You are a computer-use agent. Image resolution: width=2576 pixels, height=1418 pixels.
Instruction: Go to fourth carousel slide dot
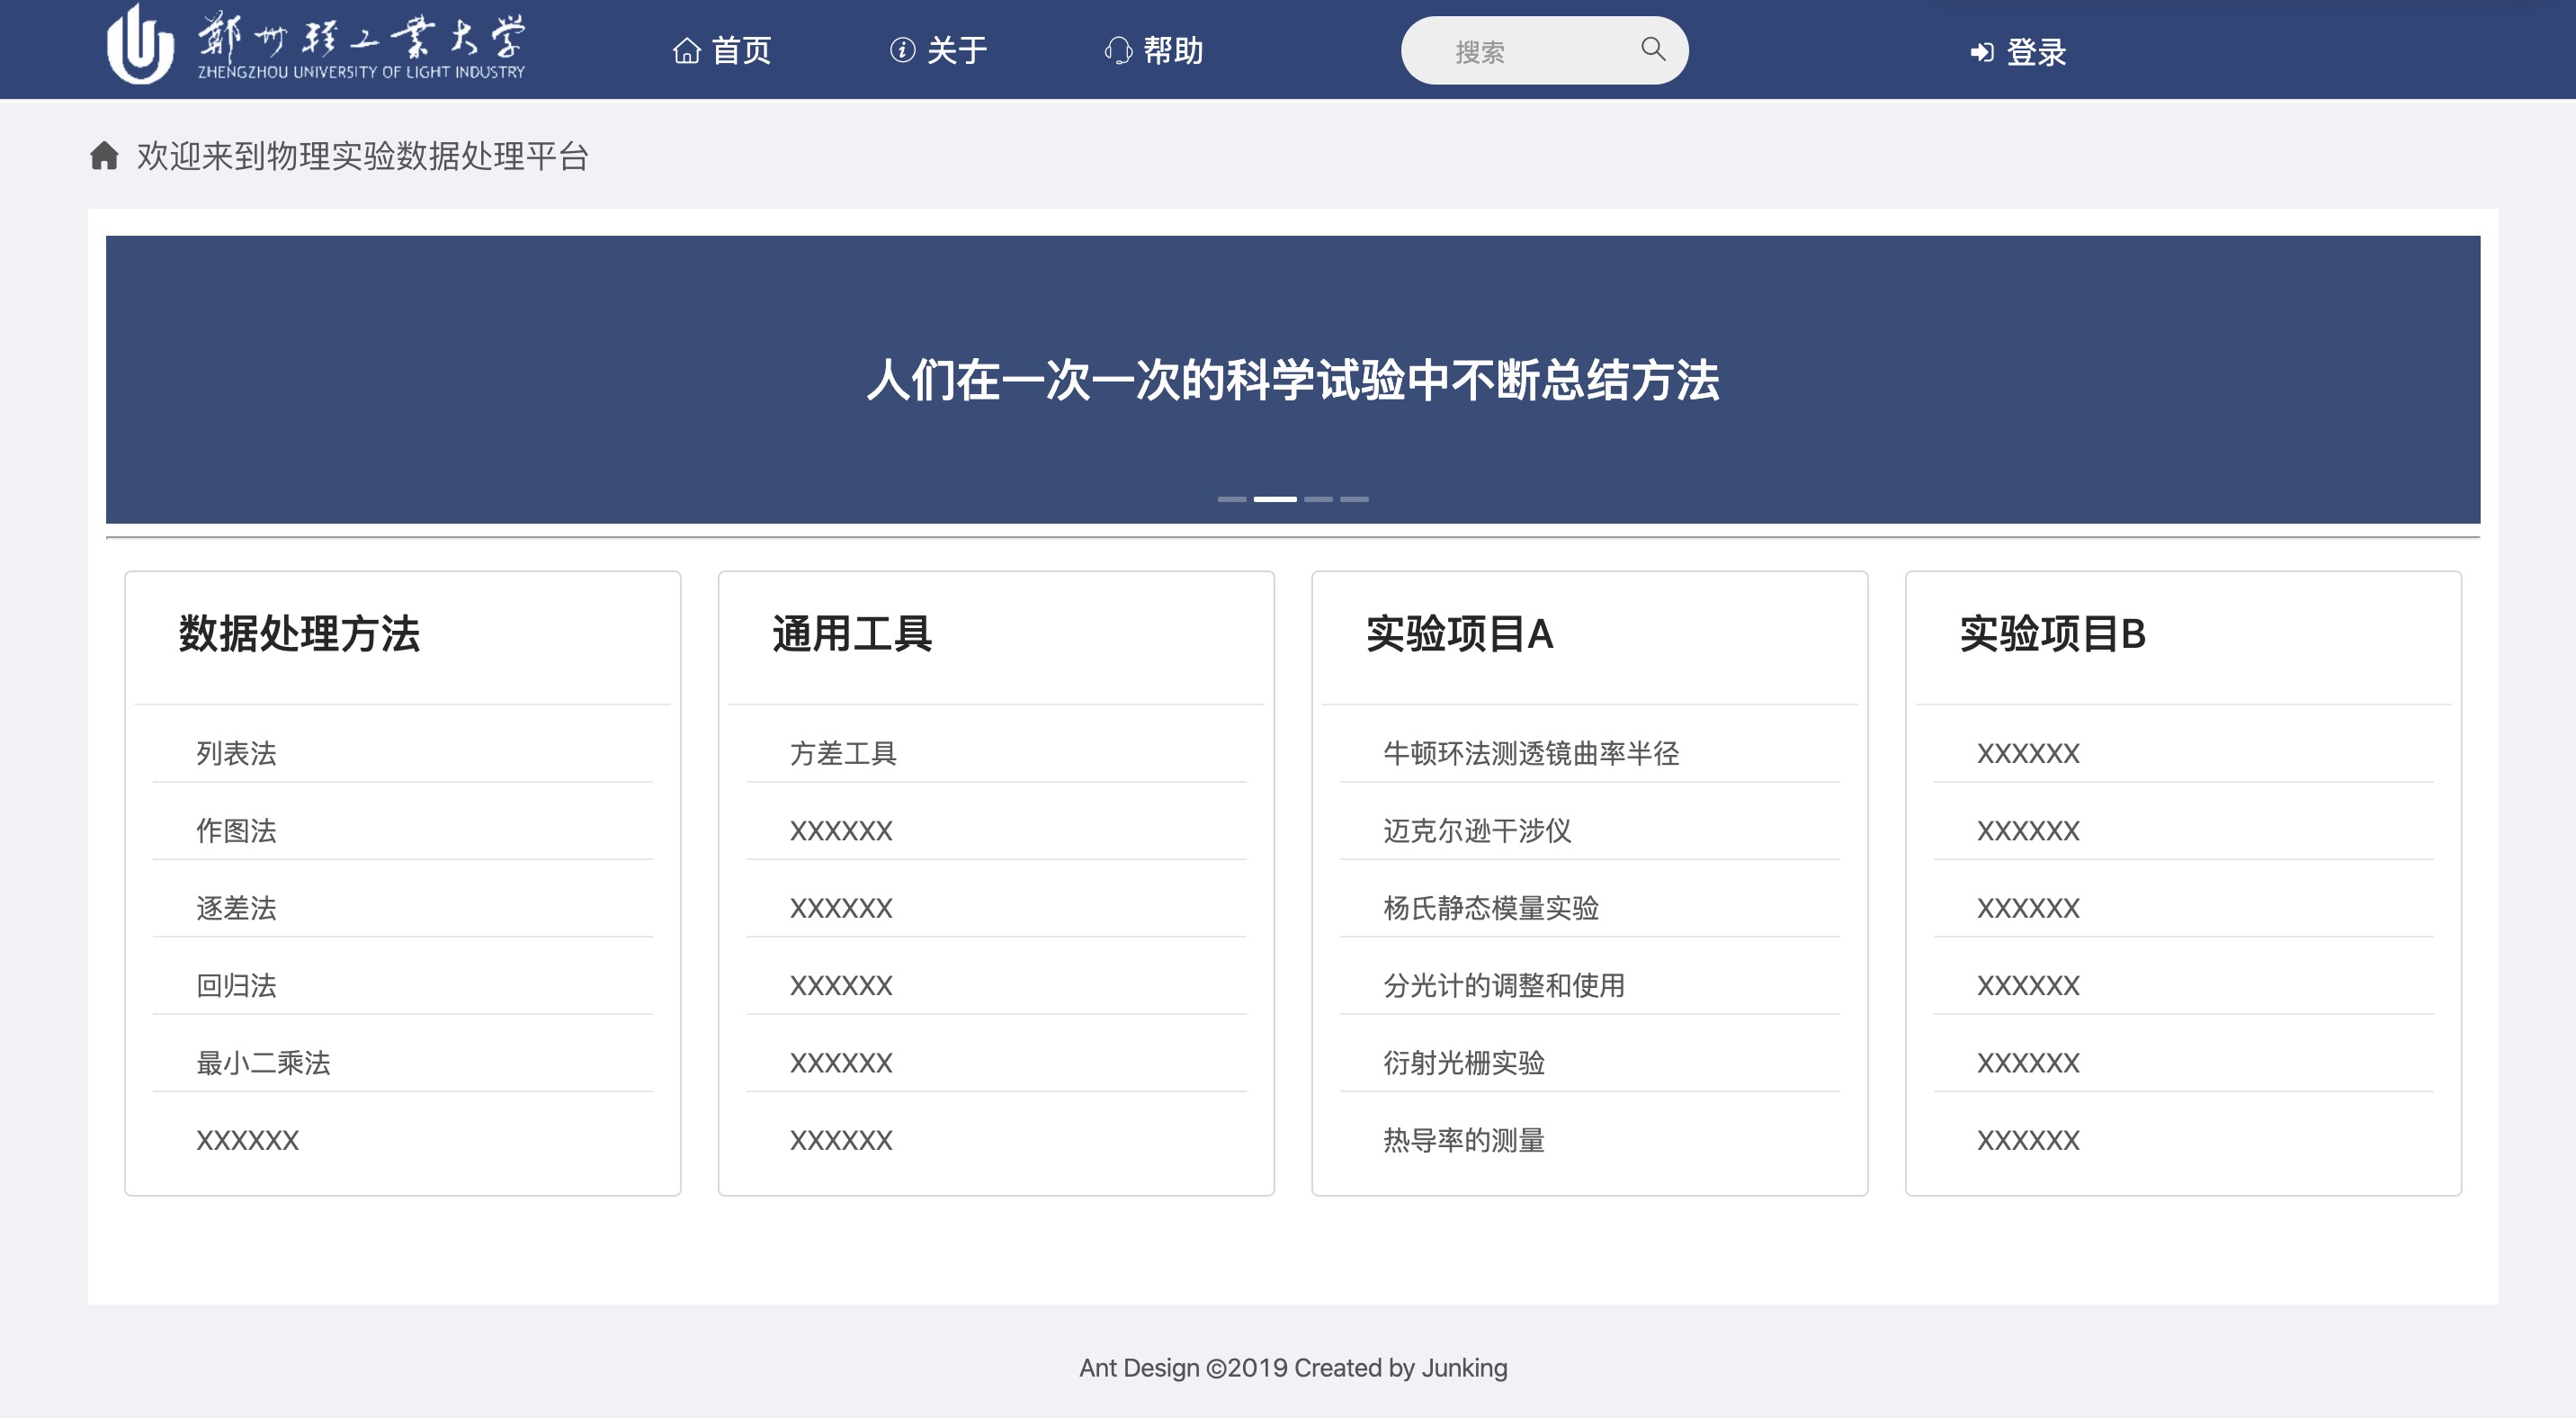pyautogui.click(x=1354, y=498)
